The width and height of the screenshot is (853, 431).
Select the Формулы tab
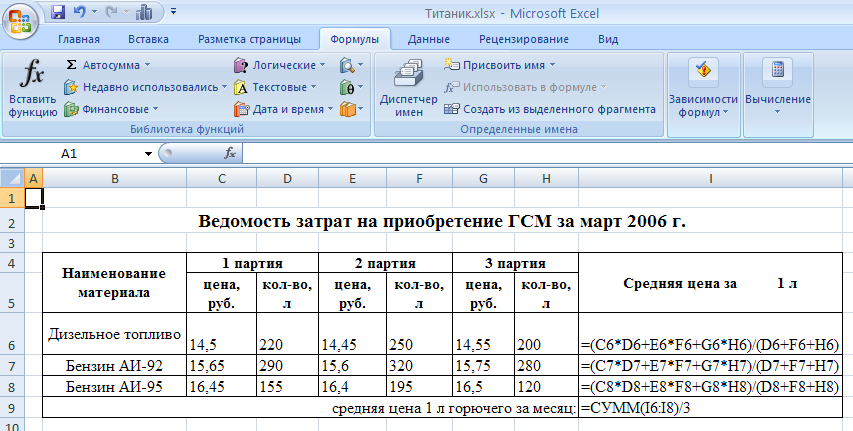coord(355,39)
